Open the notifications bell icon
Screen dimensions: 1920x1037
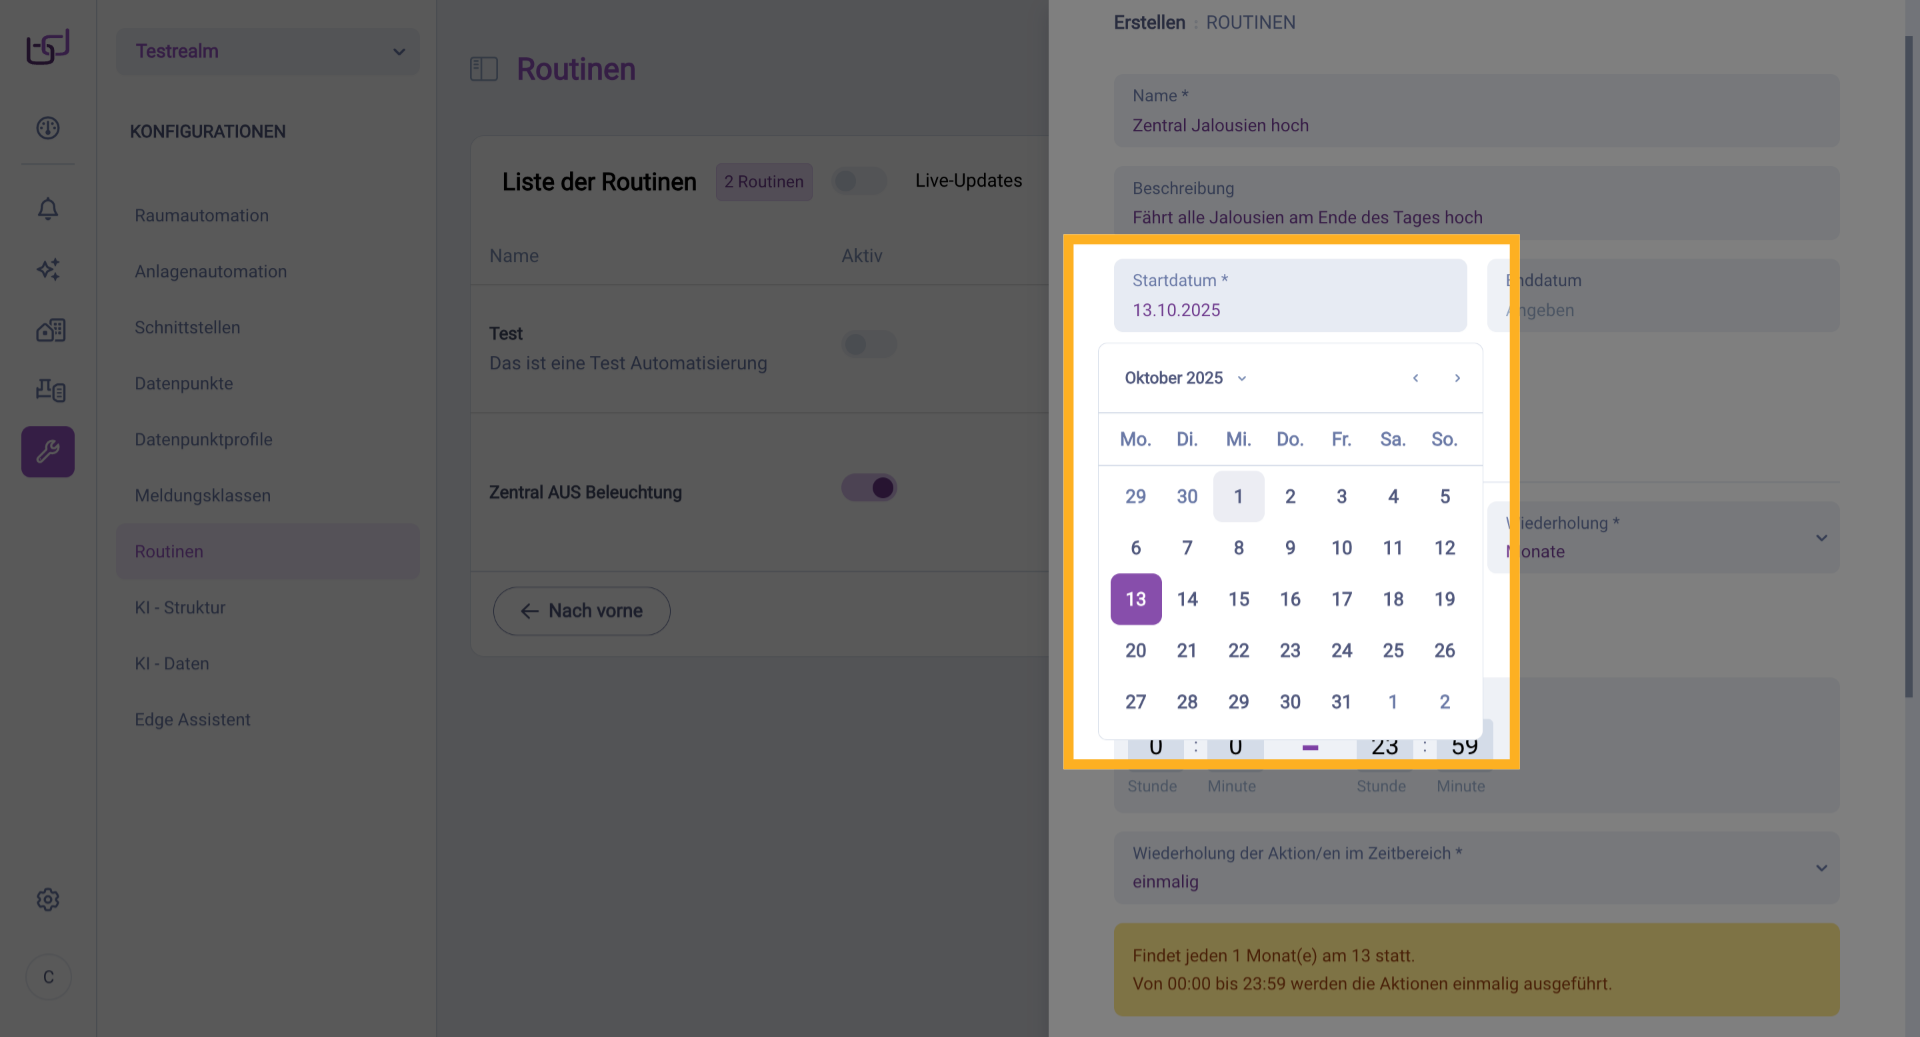(x=48, y=209)
